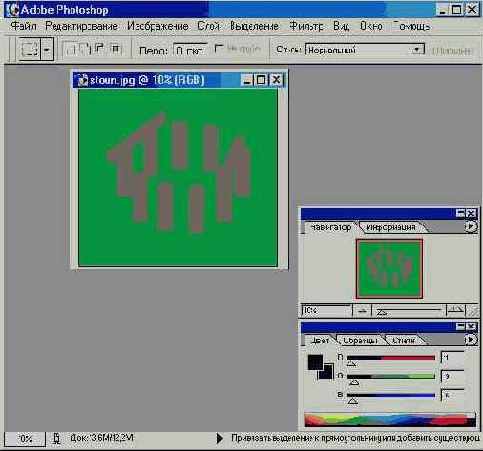The image size is (483, 451).
Task: Open the Style dropdown in options bar
Action: coord(365,50)
